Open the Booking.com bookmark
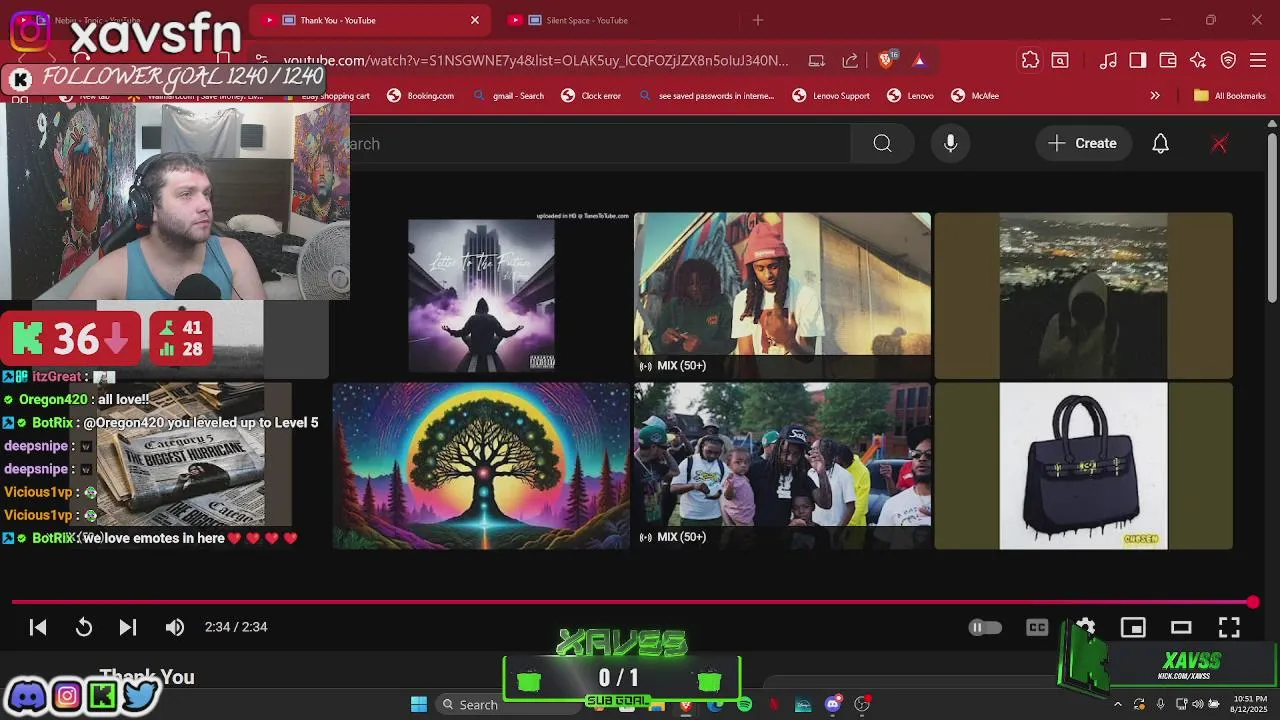The width and height of the screenshot is (1280, 720). [421, 96]
